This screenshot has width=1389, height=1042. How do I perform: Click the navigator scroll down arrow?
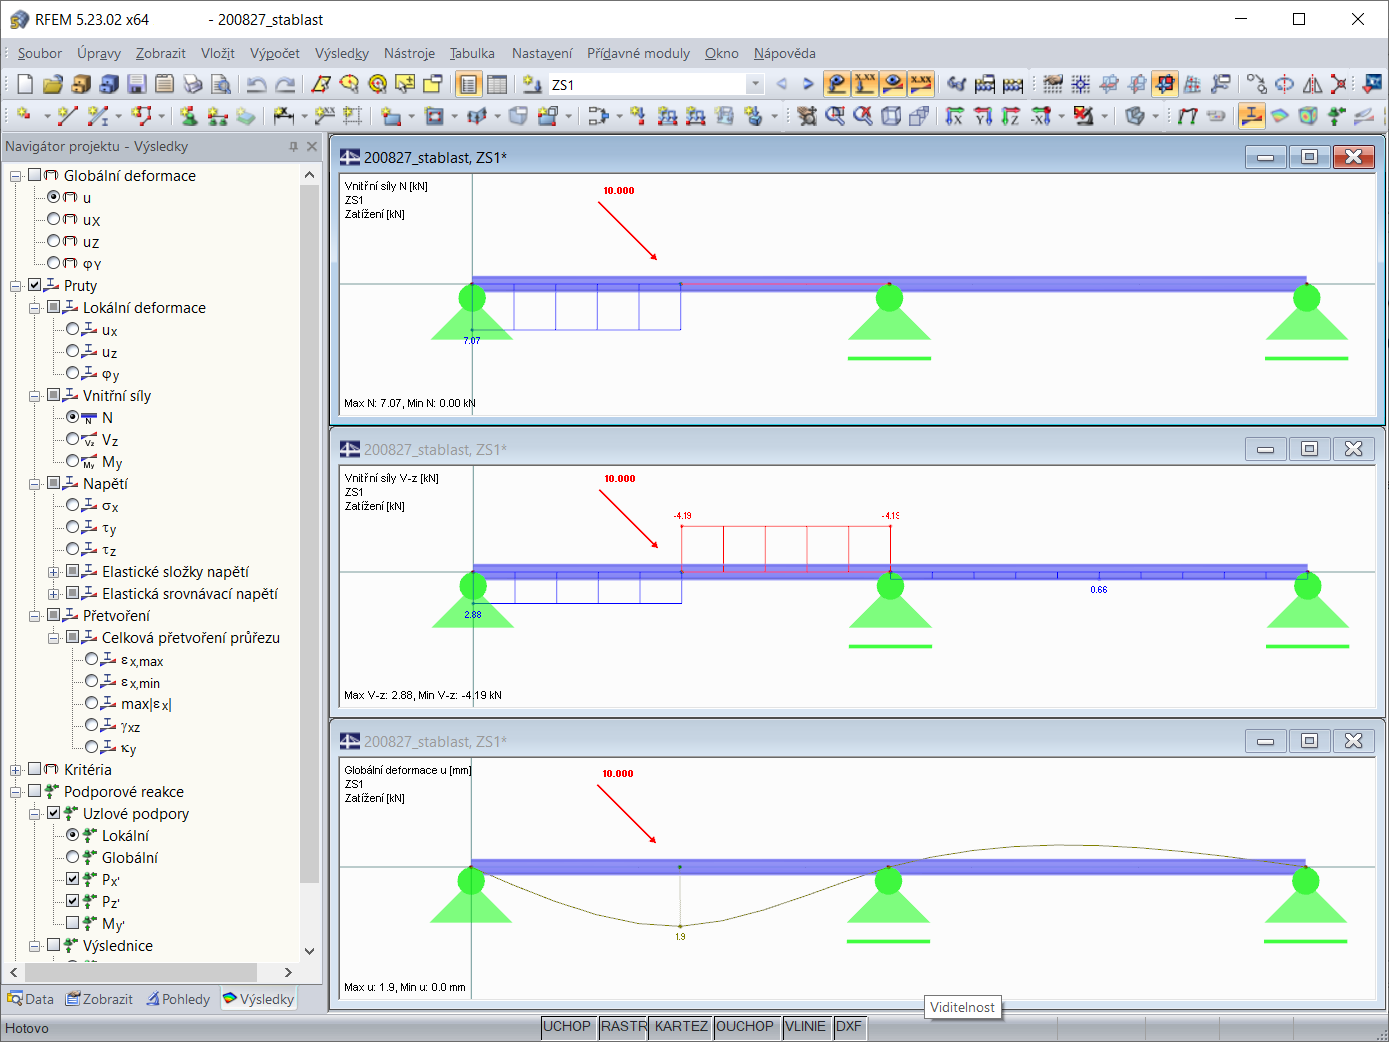click(309, 951)
